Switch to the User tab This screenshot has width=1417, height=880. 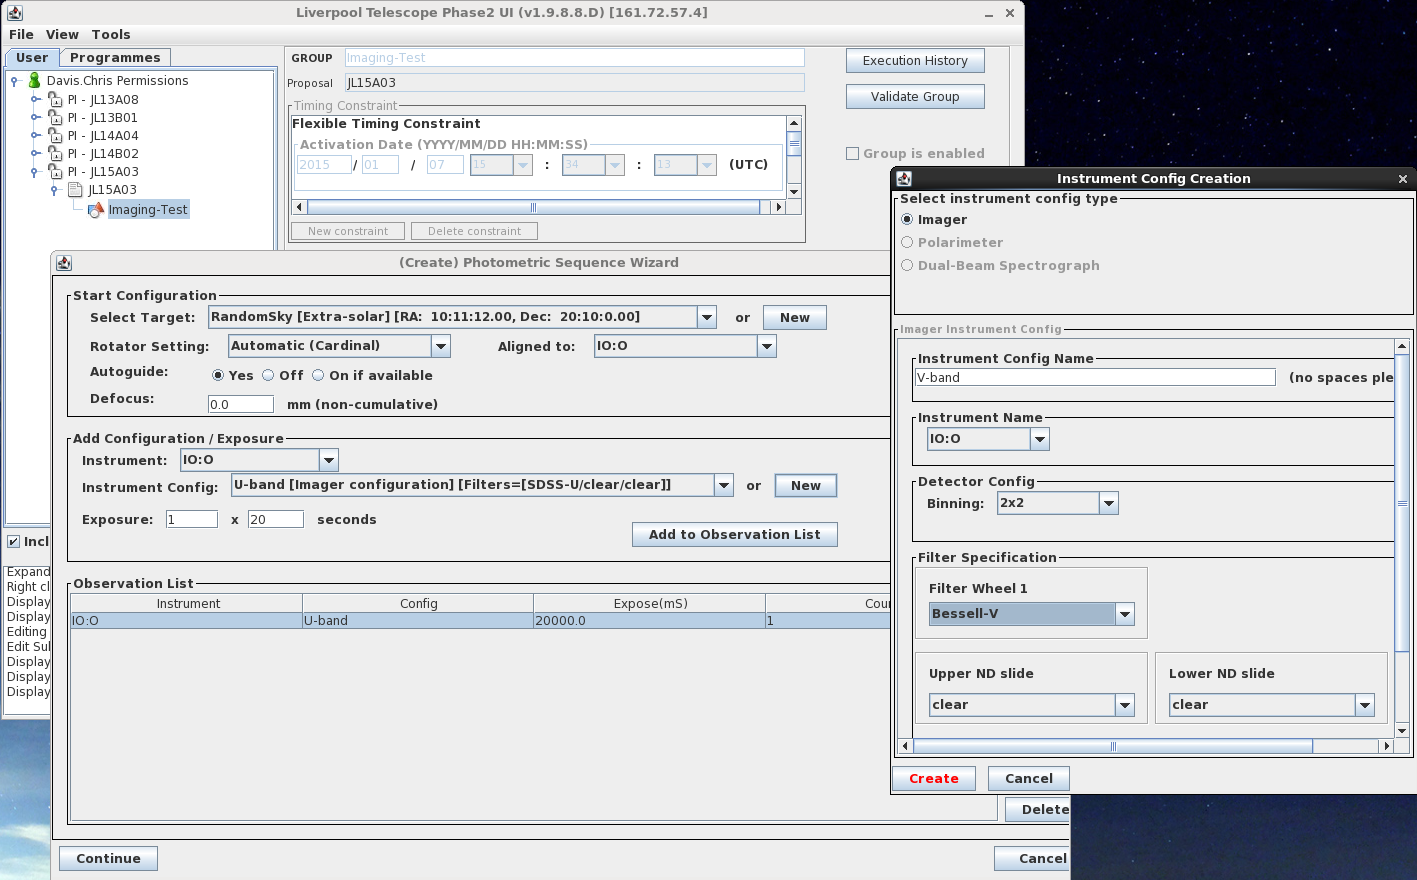32,58
